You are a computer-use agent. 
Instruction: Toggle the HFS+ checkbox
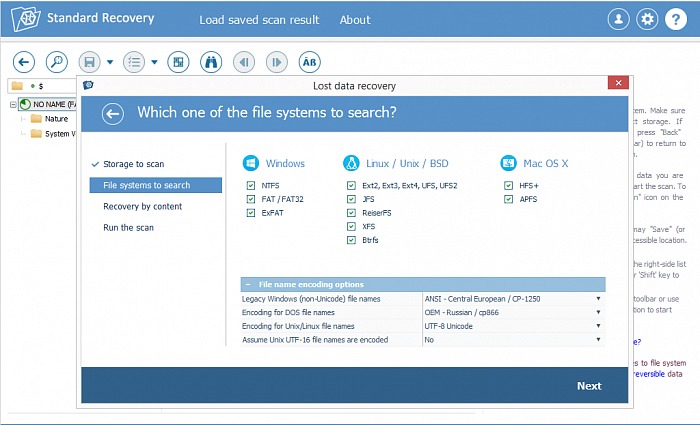coord(508,185)
